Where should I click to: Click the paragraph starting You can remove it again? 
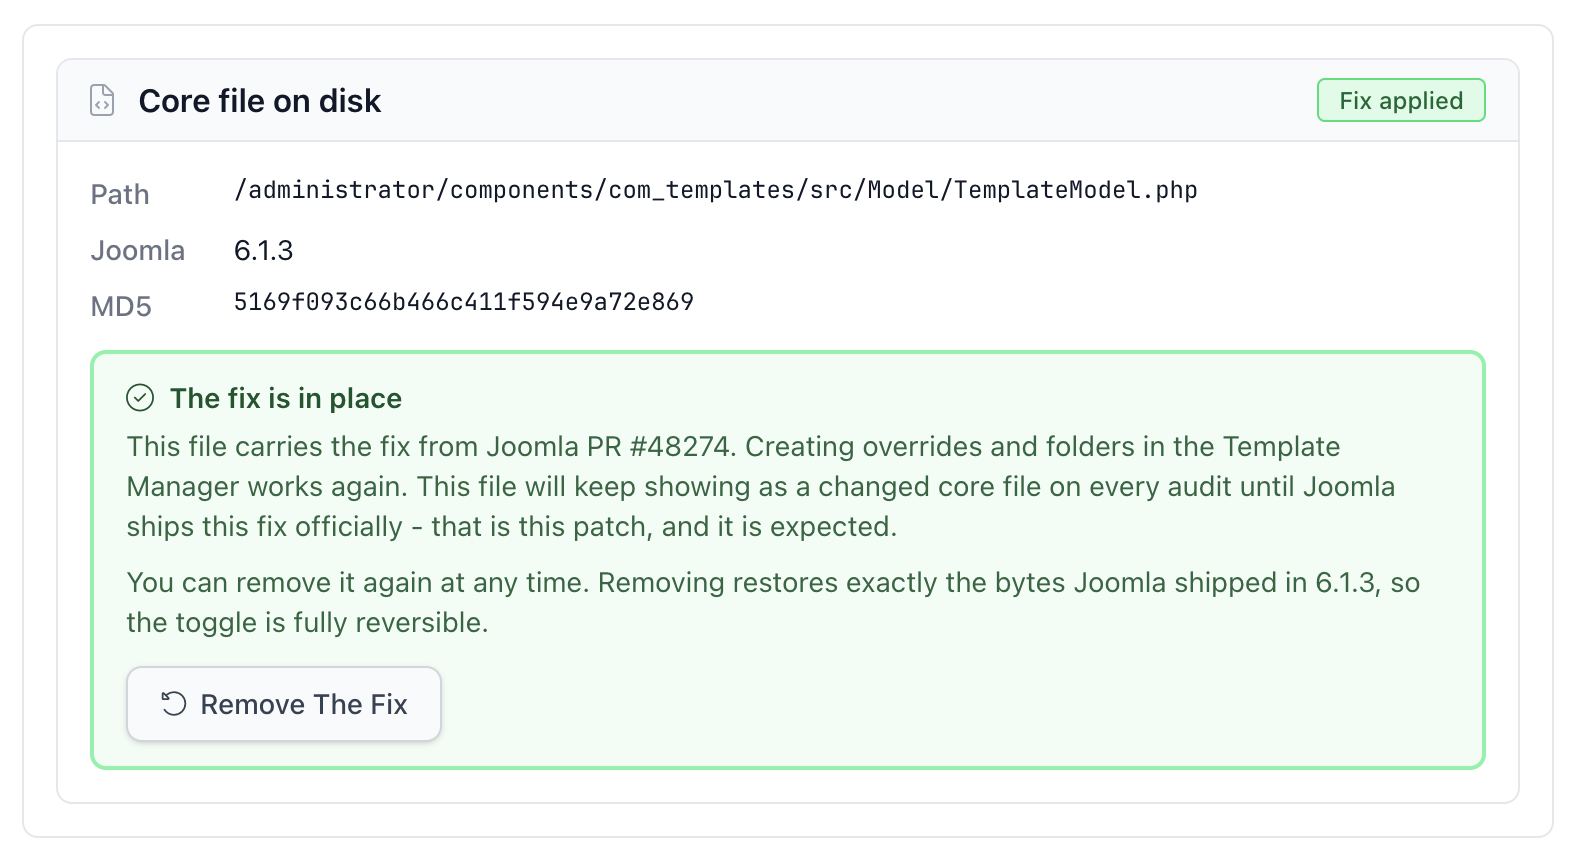click(773, 602)
